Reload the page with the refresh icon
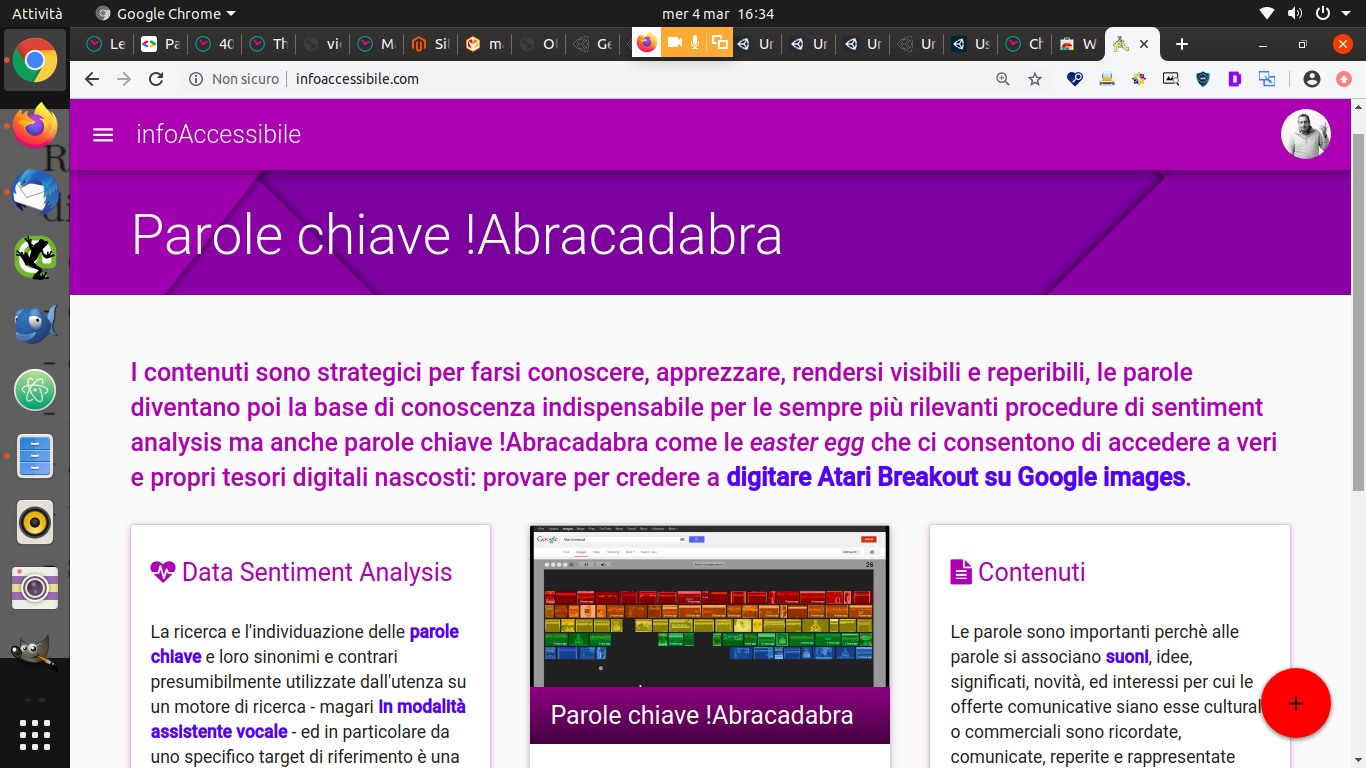This screenshot has height=768, width=1366. coord(156,79)
